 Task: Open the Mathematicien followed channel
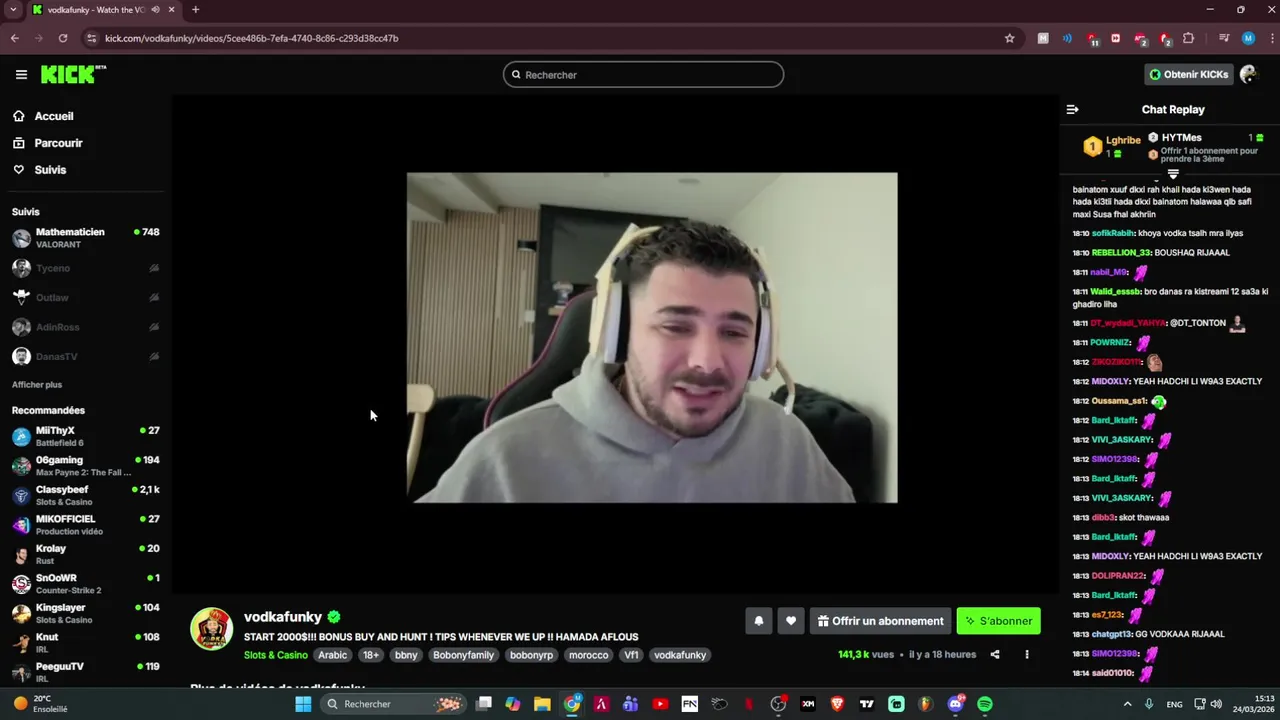pyautogui.click(x=86, y=238)
